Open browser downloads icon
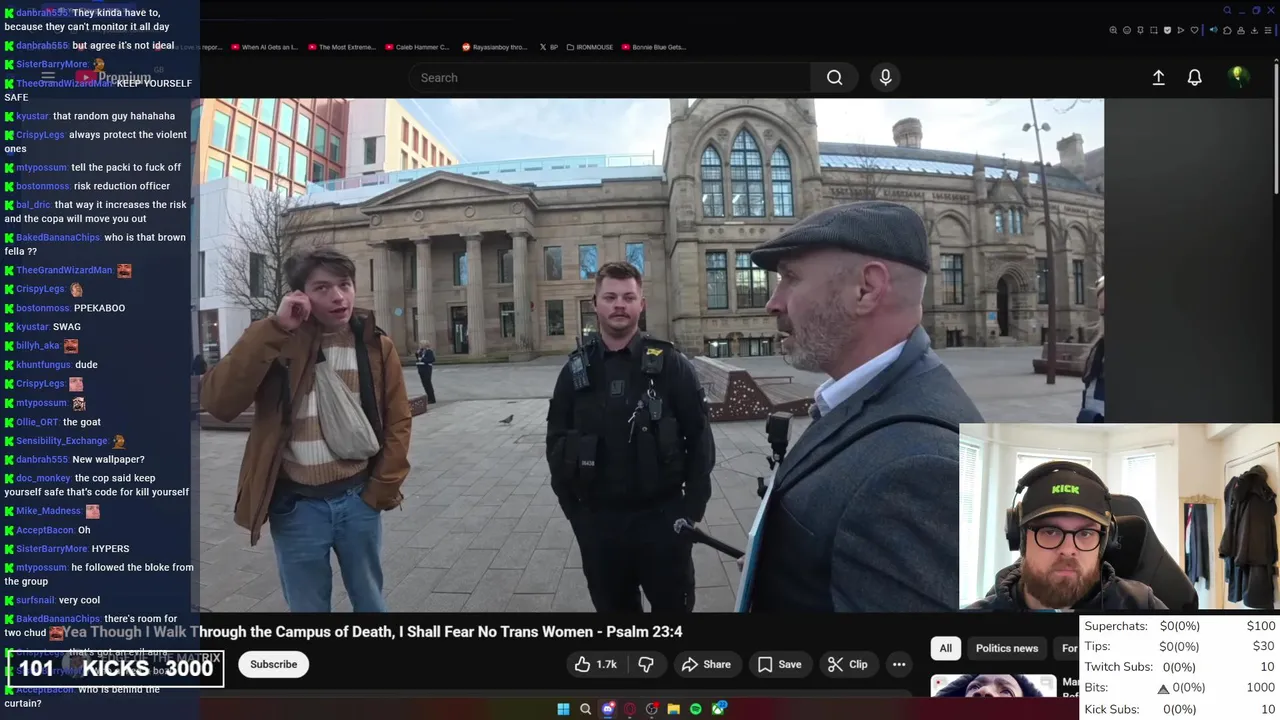This screenshot has height=720, width=1280. click(1254, 30)
